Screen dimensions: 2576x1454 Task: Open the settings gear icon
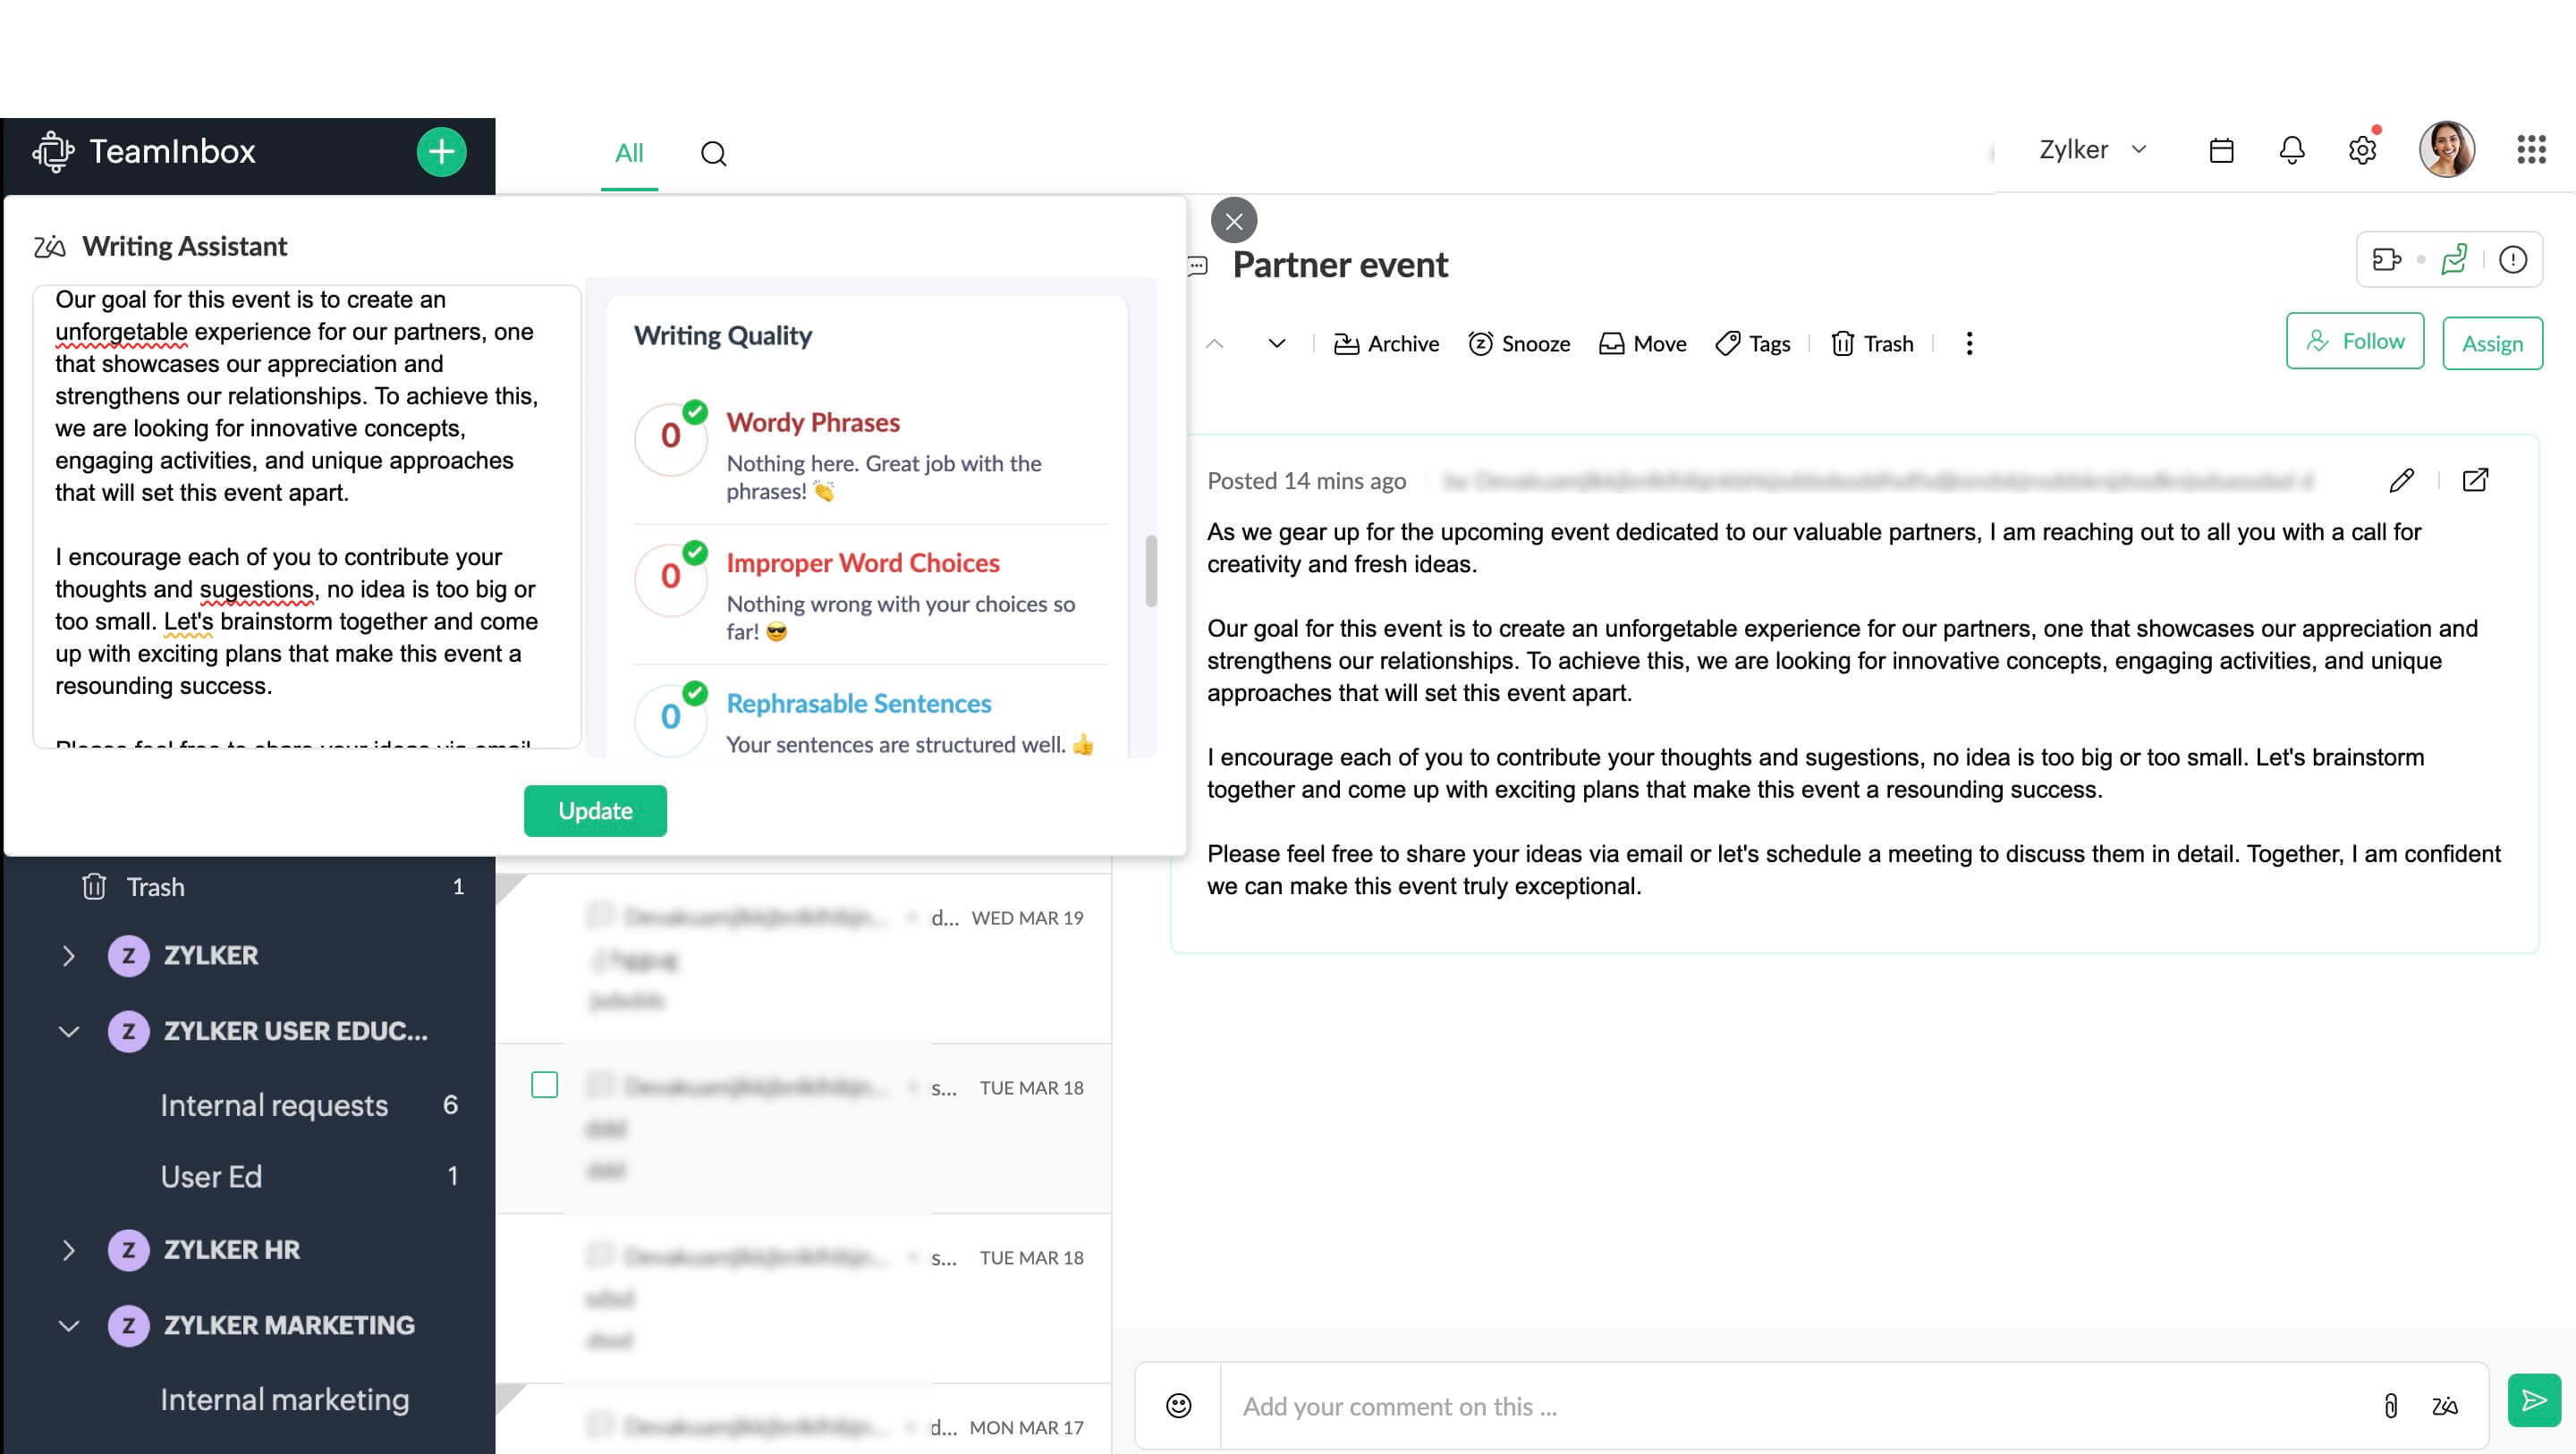coord(2362,150)
